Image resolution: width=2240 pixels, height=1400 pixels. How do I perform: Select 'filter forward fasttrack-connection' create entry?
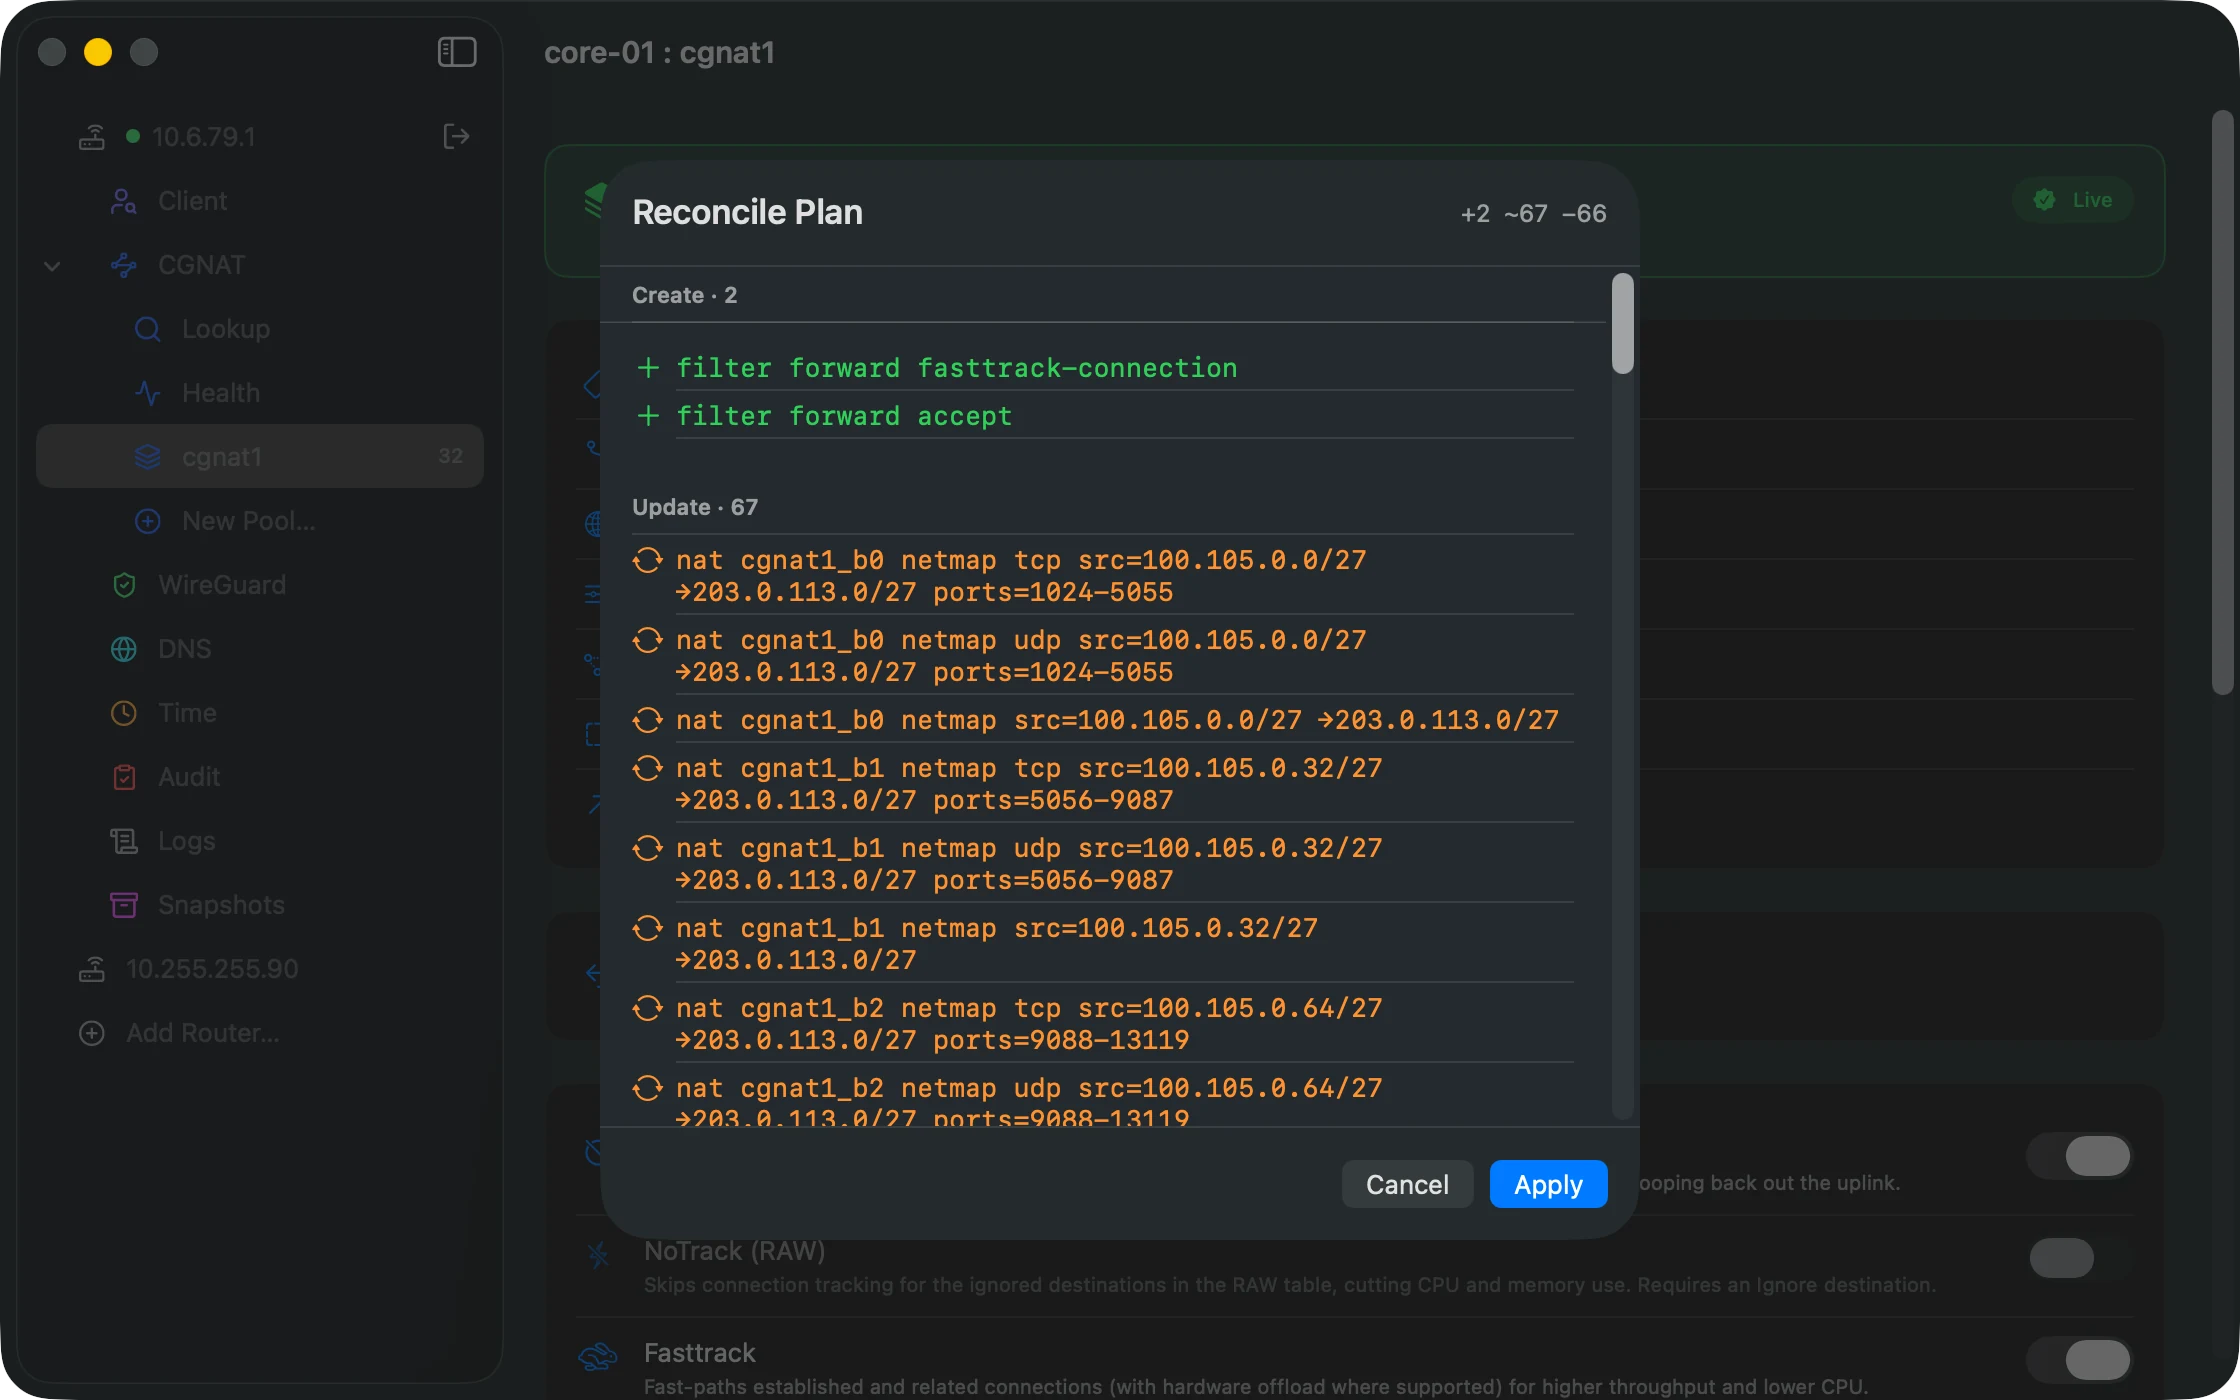click(x=1104, y=368)
